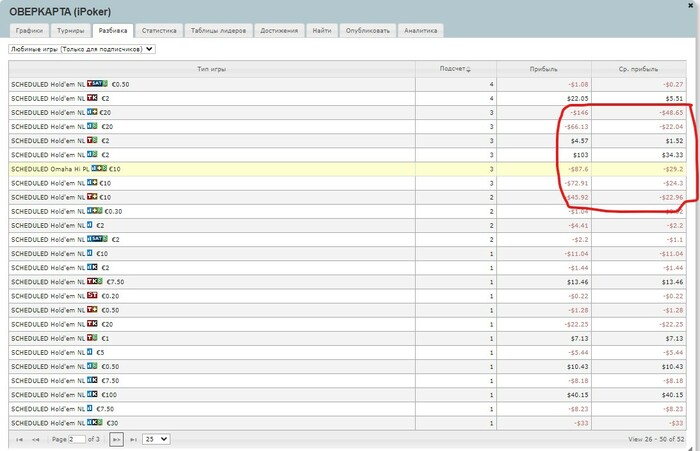Click the View 26 - 50 of 52 text
Image resolution: width=700 pixels, height=451 pixels.
tap(656, 439)
